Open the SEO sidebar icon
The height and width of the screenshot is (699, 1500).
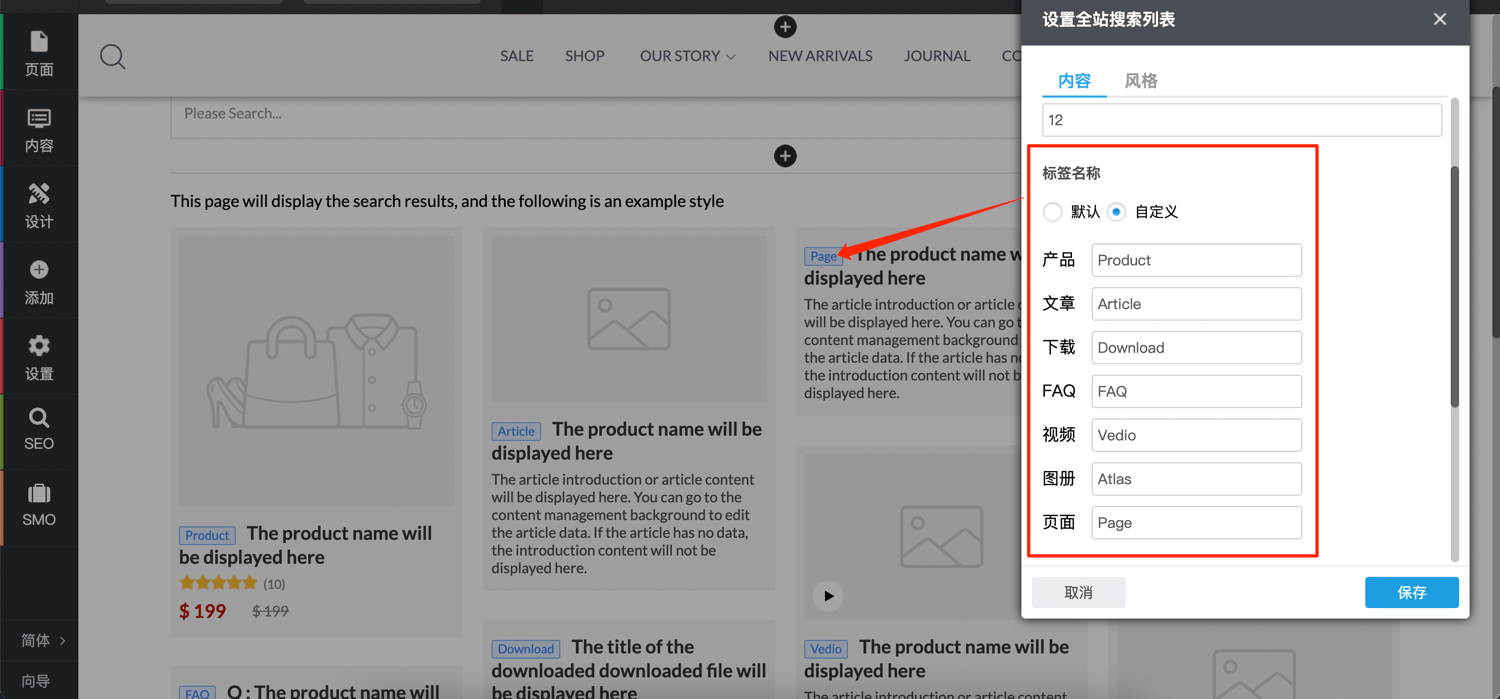pyautogui.click(x=39, y=429)
